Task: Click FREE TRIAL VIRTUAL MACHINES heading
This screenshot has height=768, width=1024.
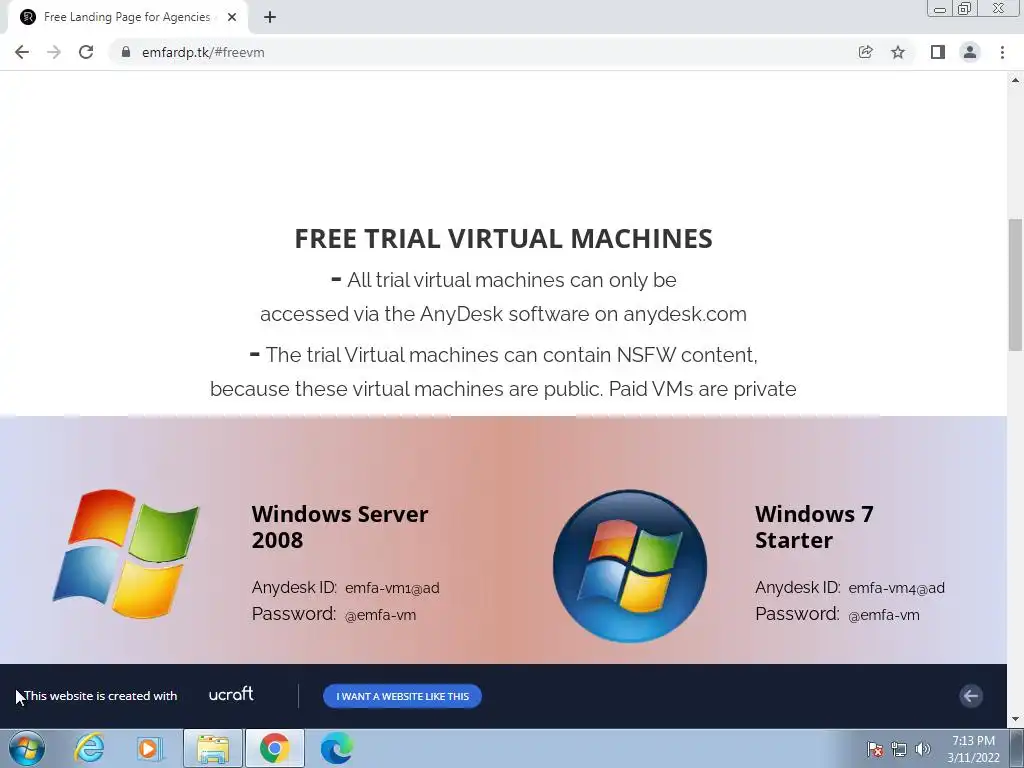Action: pos(504,238)
